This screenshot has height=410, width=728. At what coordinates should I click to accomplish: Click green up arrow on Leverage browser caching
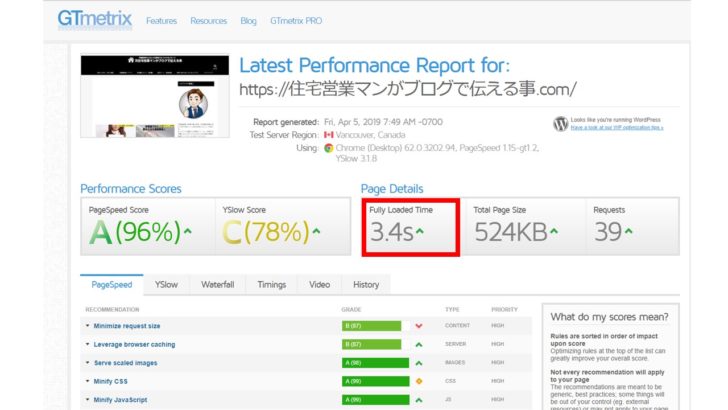click(419, 345)
